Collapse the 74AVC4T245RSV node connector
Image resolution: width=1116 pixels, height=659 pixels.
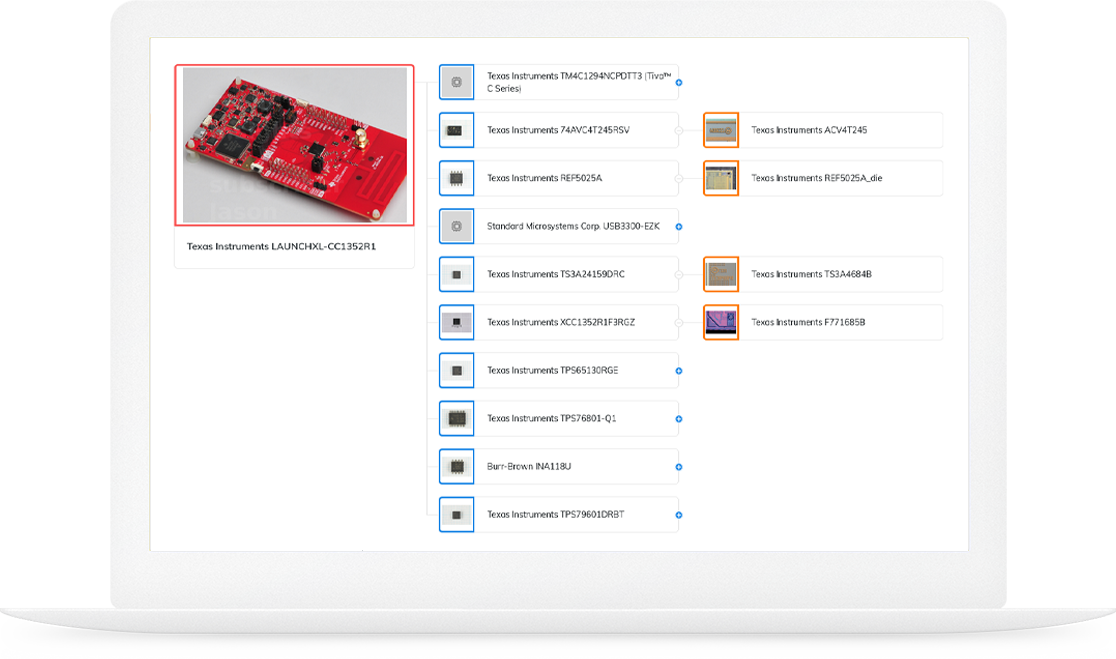679,131
